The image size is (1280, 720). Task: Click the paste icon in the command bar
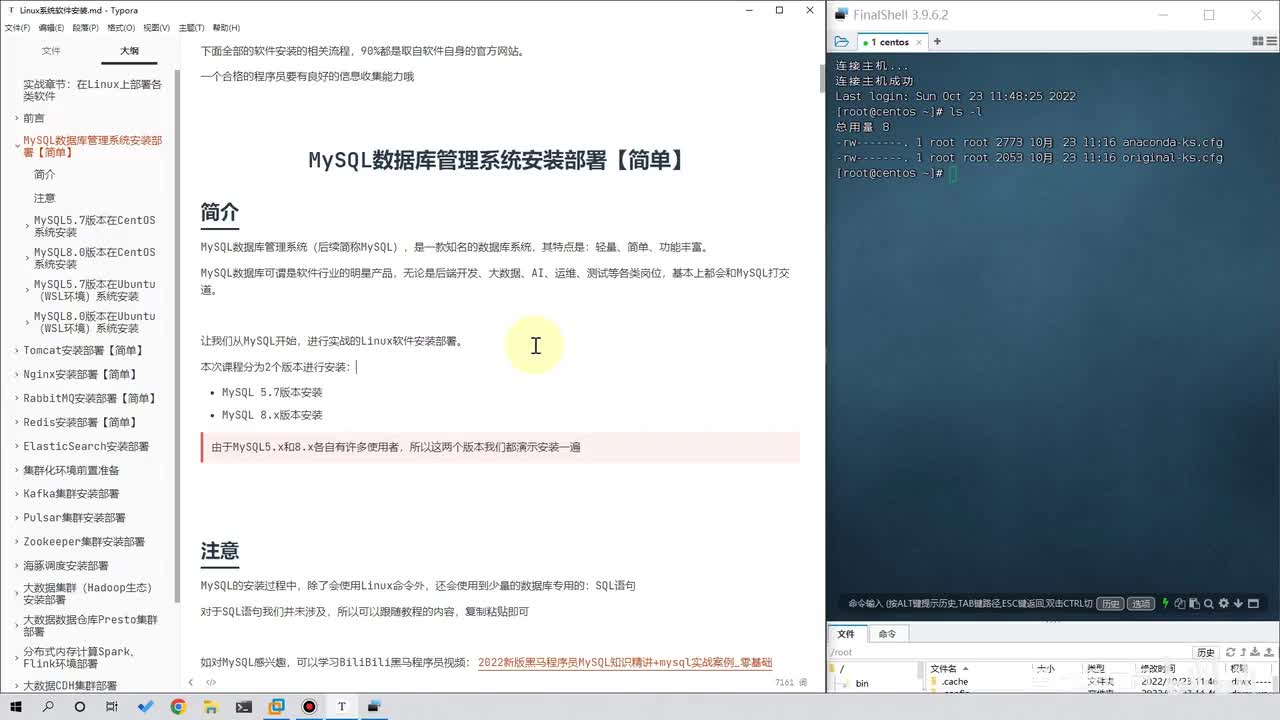point(1195,604)
